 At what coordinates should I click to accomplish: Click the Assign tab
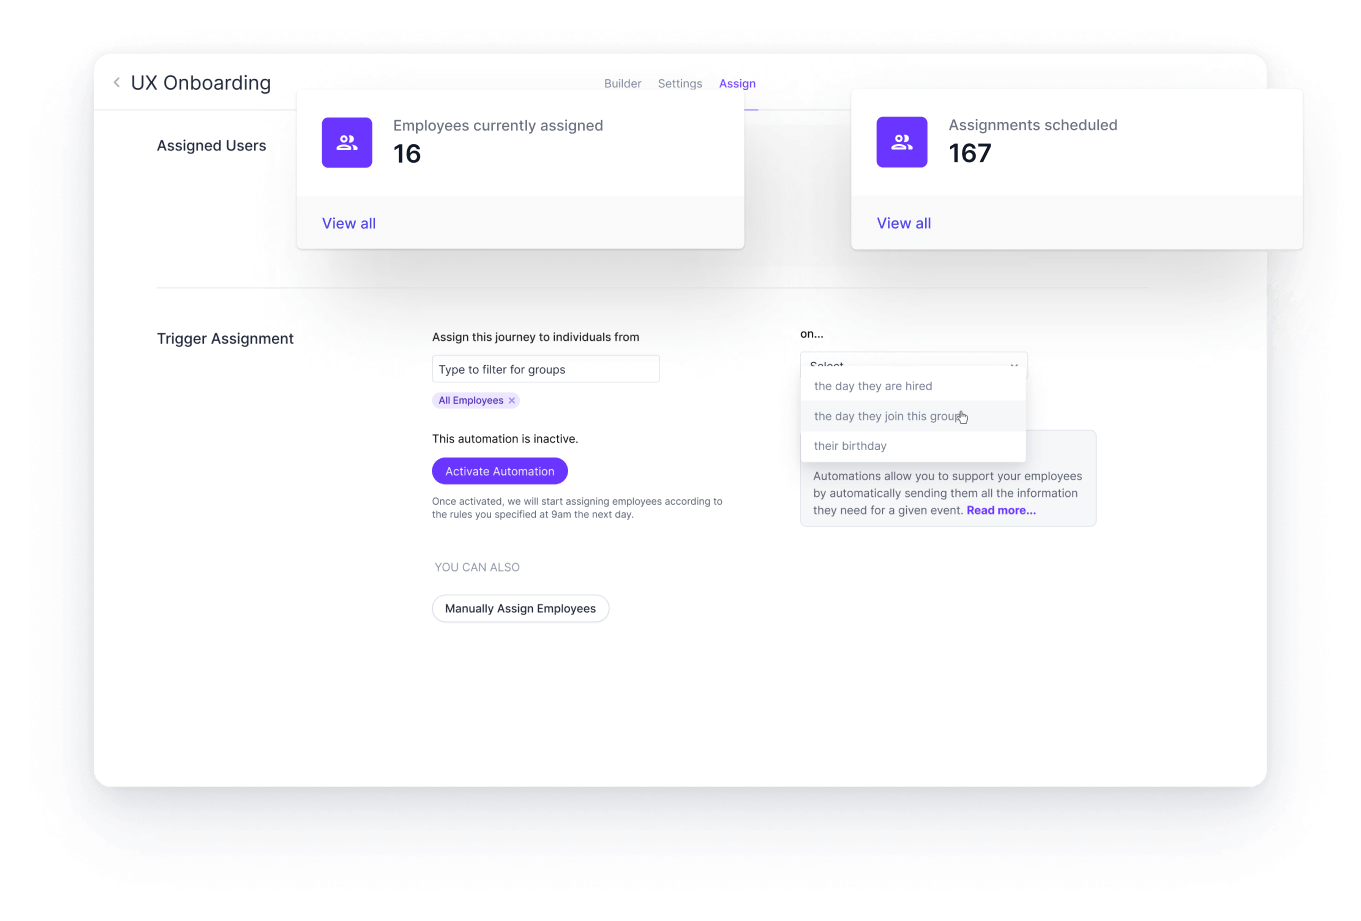pyautogui.click(x=737, y=83)
